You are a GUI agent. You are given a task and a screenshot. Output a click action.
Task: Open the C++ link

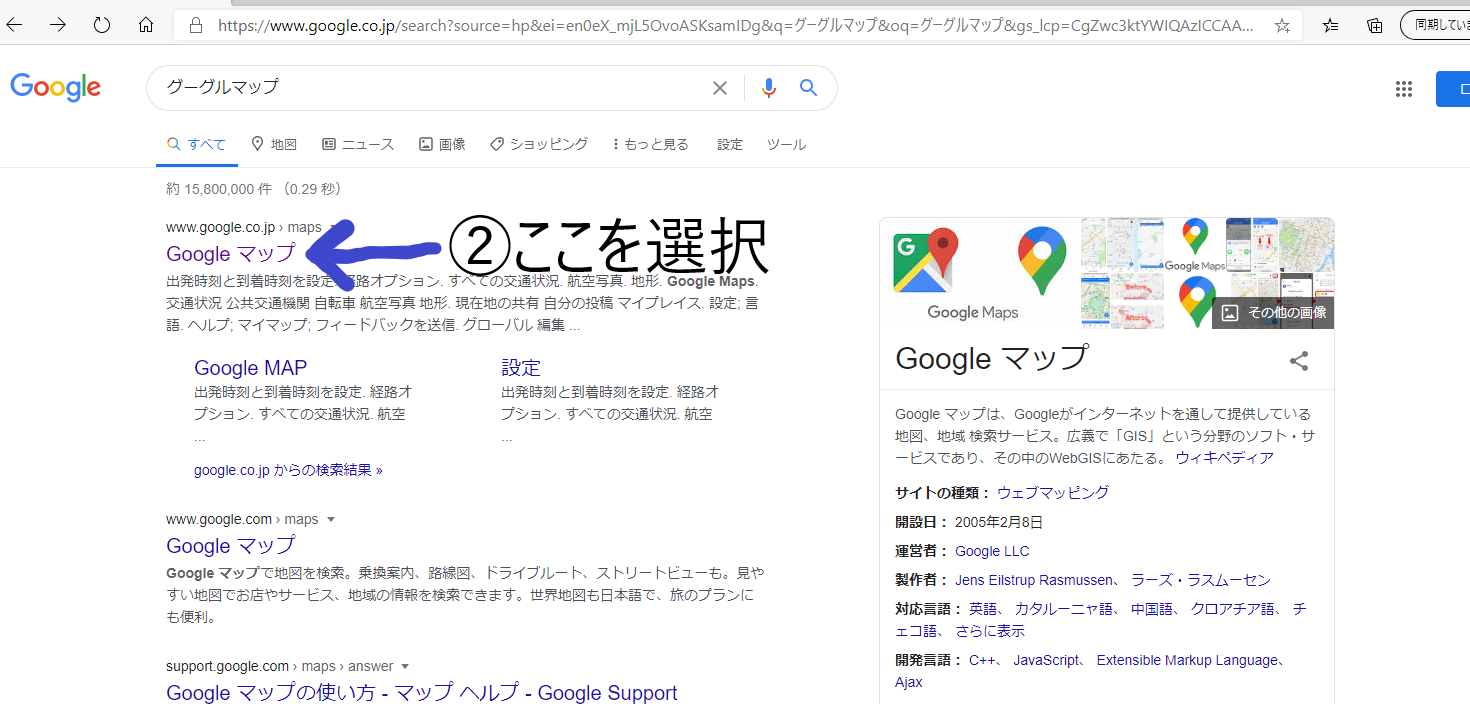[982, 661]
